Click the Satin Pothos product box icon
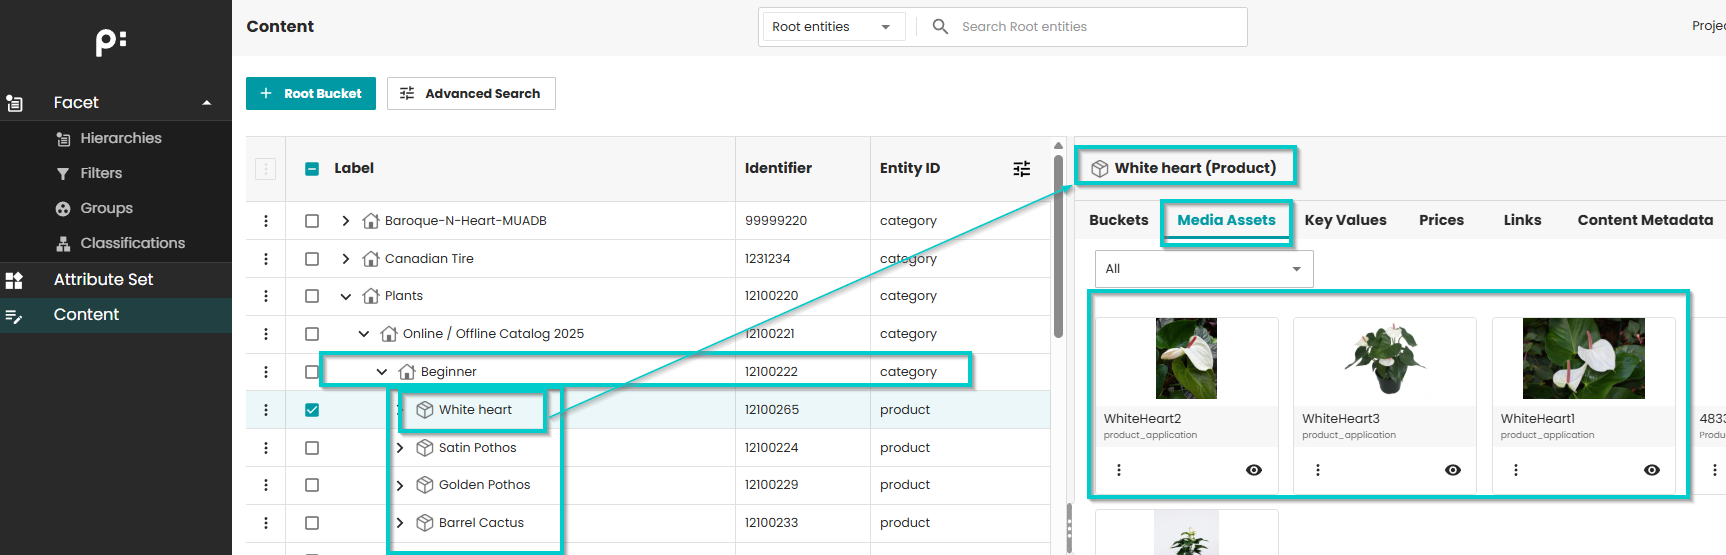Image resolution: width=1726 pixels, height=555 pixels. 425,448
